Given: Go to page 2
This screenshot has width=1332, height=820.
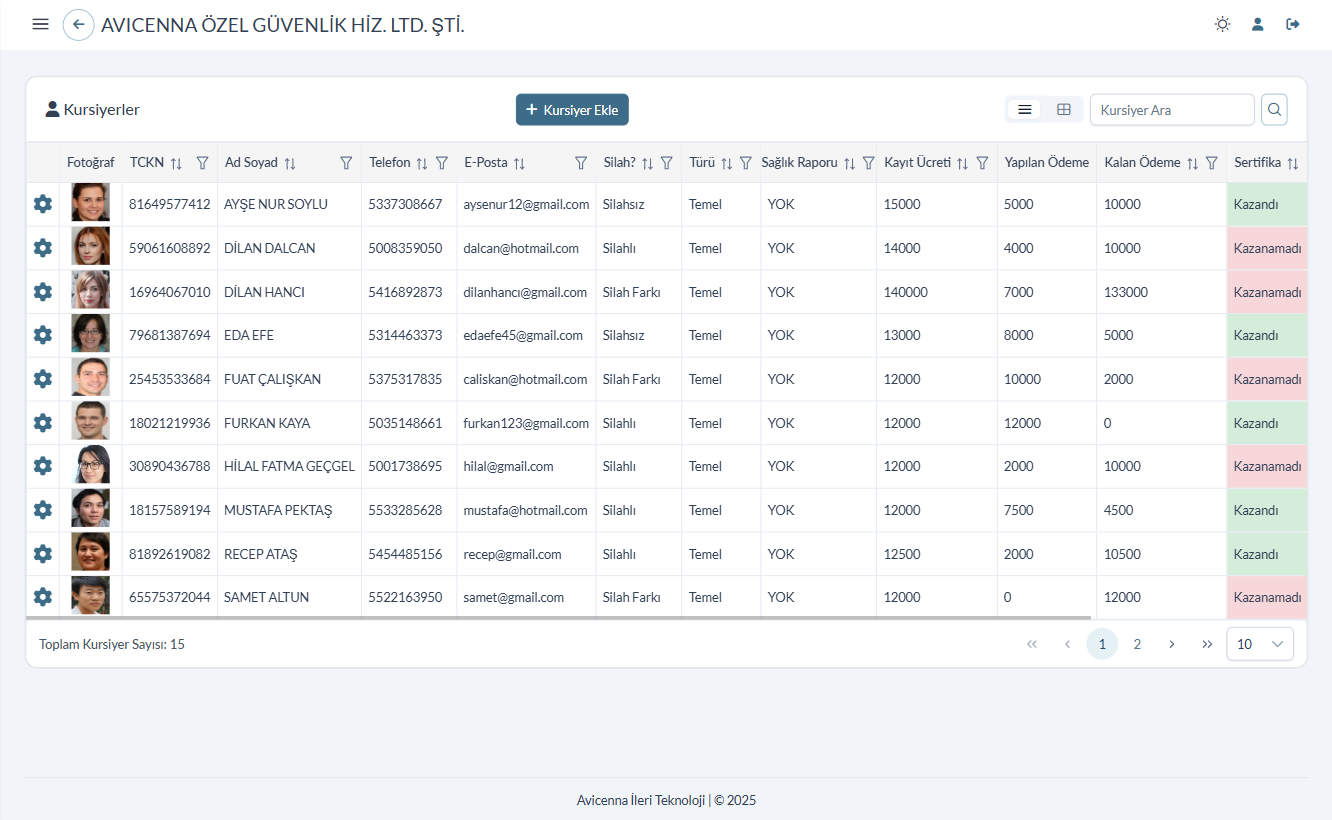Looking at the screenshot, I should (x=1137, y=644).
